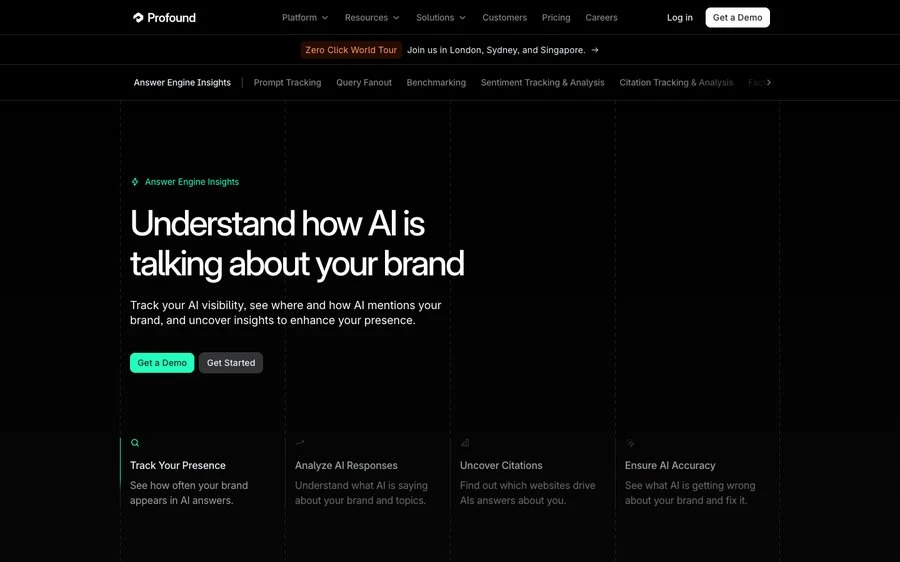This screenshot has width=900, height=562.
Task: Click the white Get a Demo header button
Action: (x=738, y=18)
